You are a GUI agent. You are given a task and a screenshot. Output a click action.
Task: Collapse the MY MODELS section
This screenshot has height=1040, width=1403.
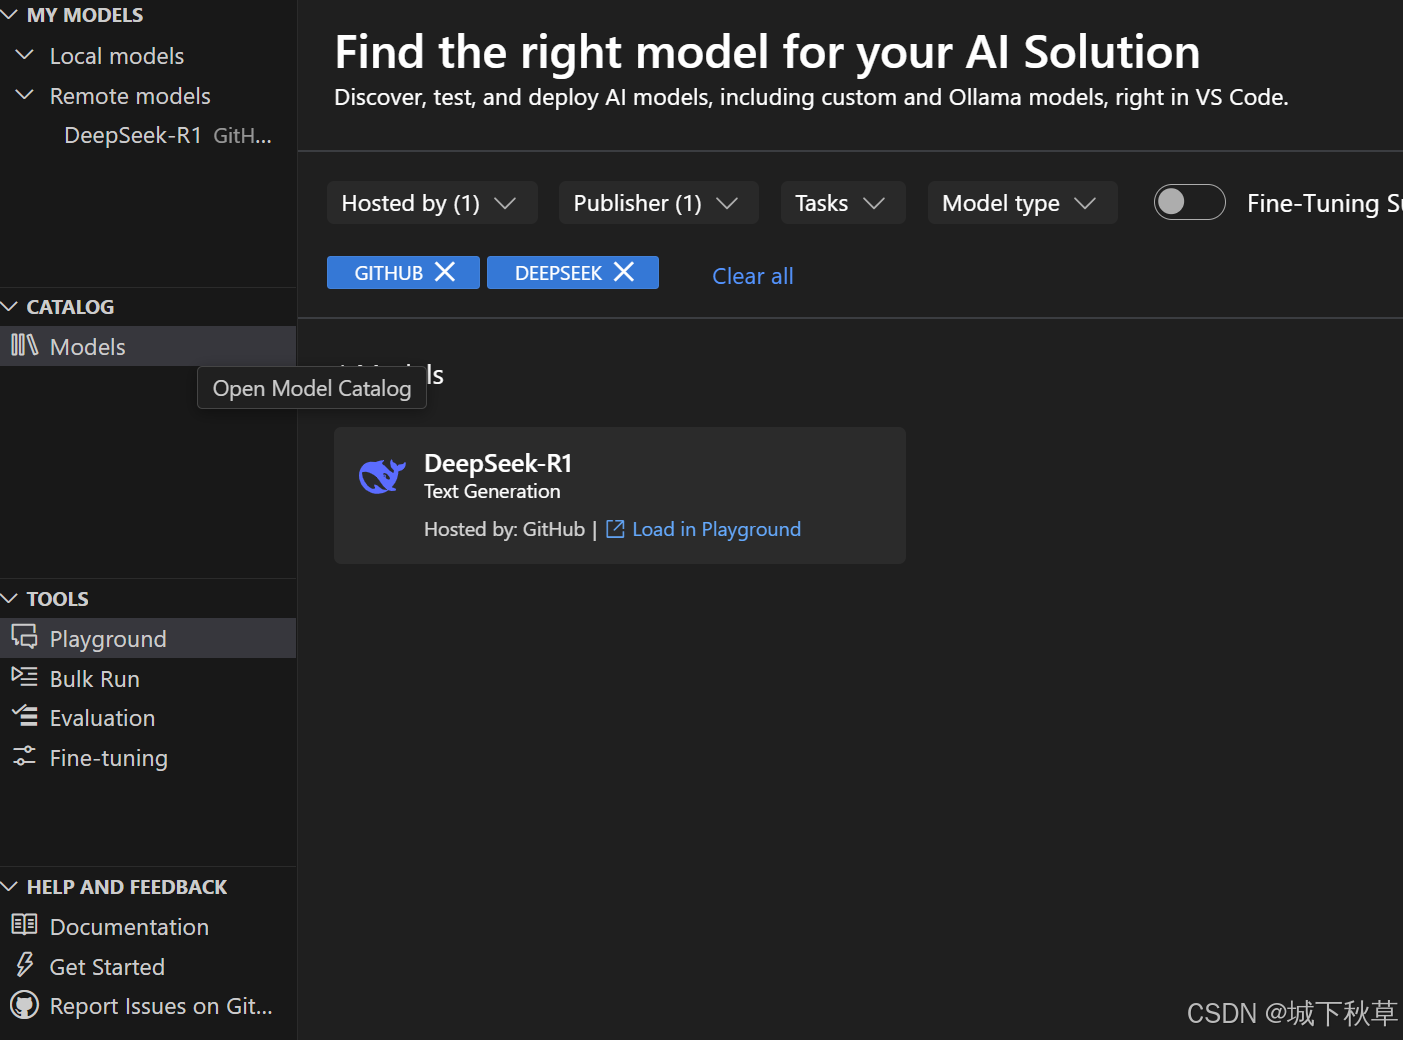11,15
